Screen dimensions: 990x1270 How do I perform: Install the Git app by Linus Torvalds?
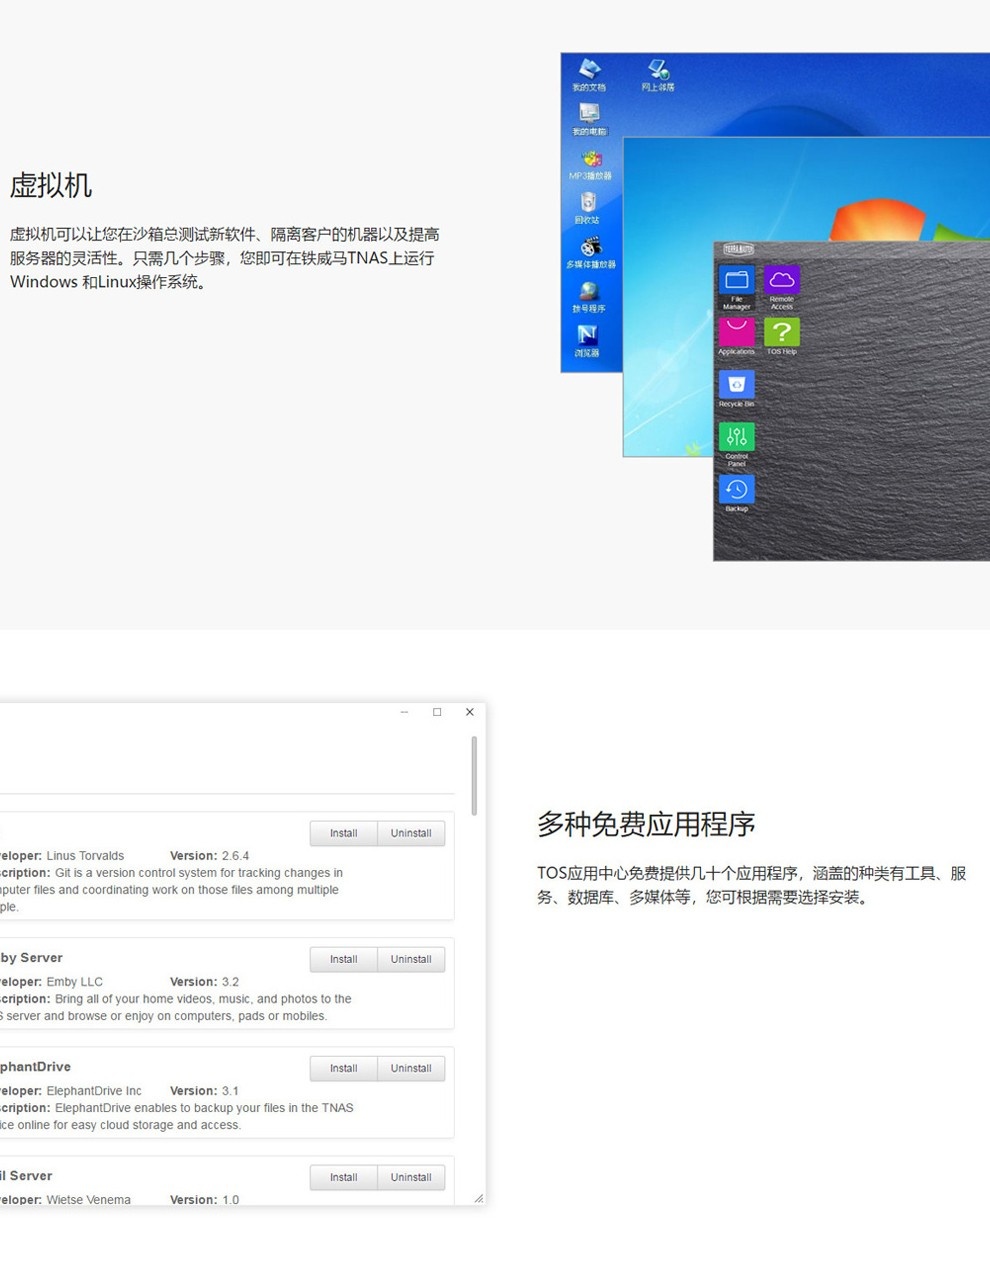click(344, 833)
